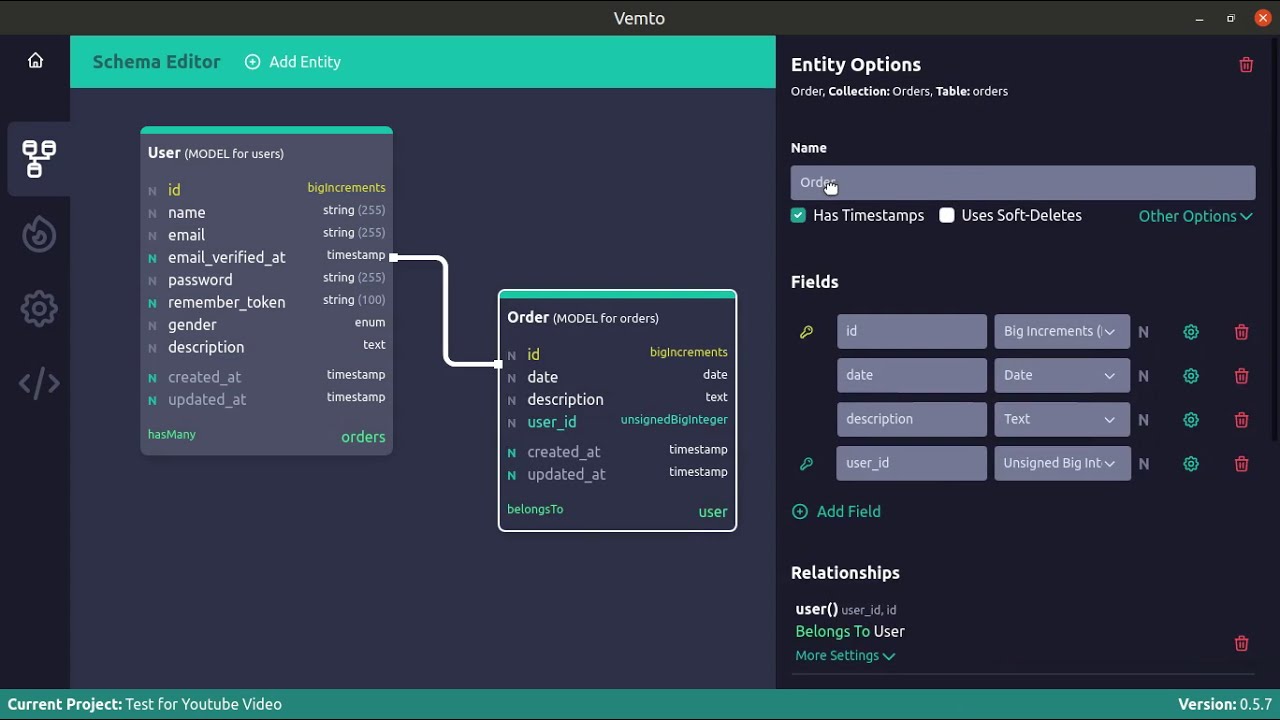Viewport: 1280px width, 720px height.
Task: Click the primary key icon for the id field
Action: (807, 332)
